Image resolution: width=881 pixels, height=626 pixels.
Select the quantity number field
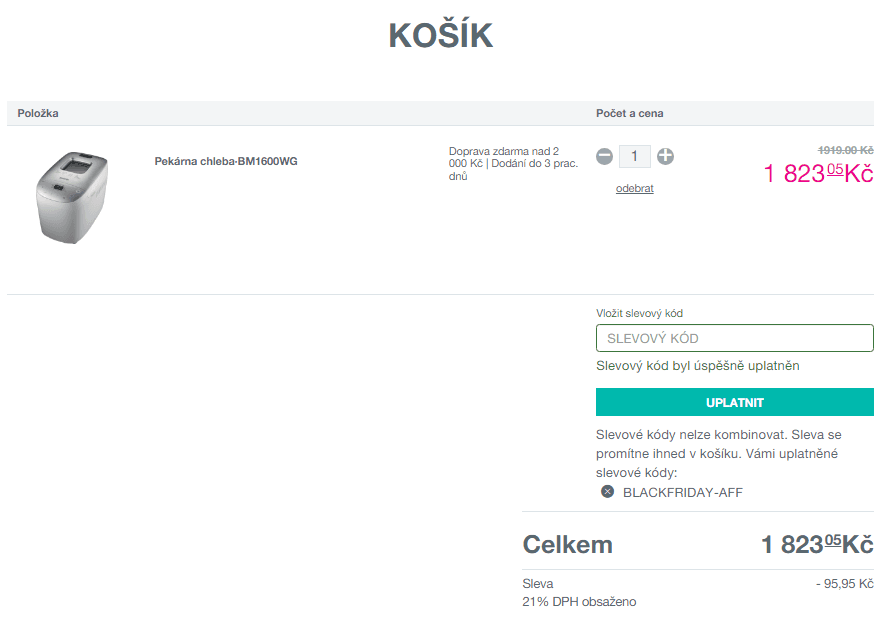pos(635,156)
